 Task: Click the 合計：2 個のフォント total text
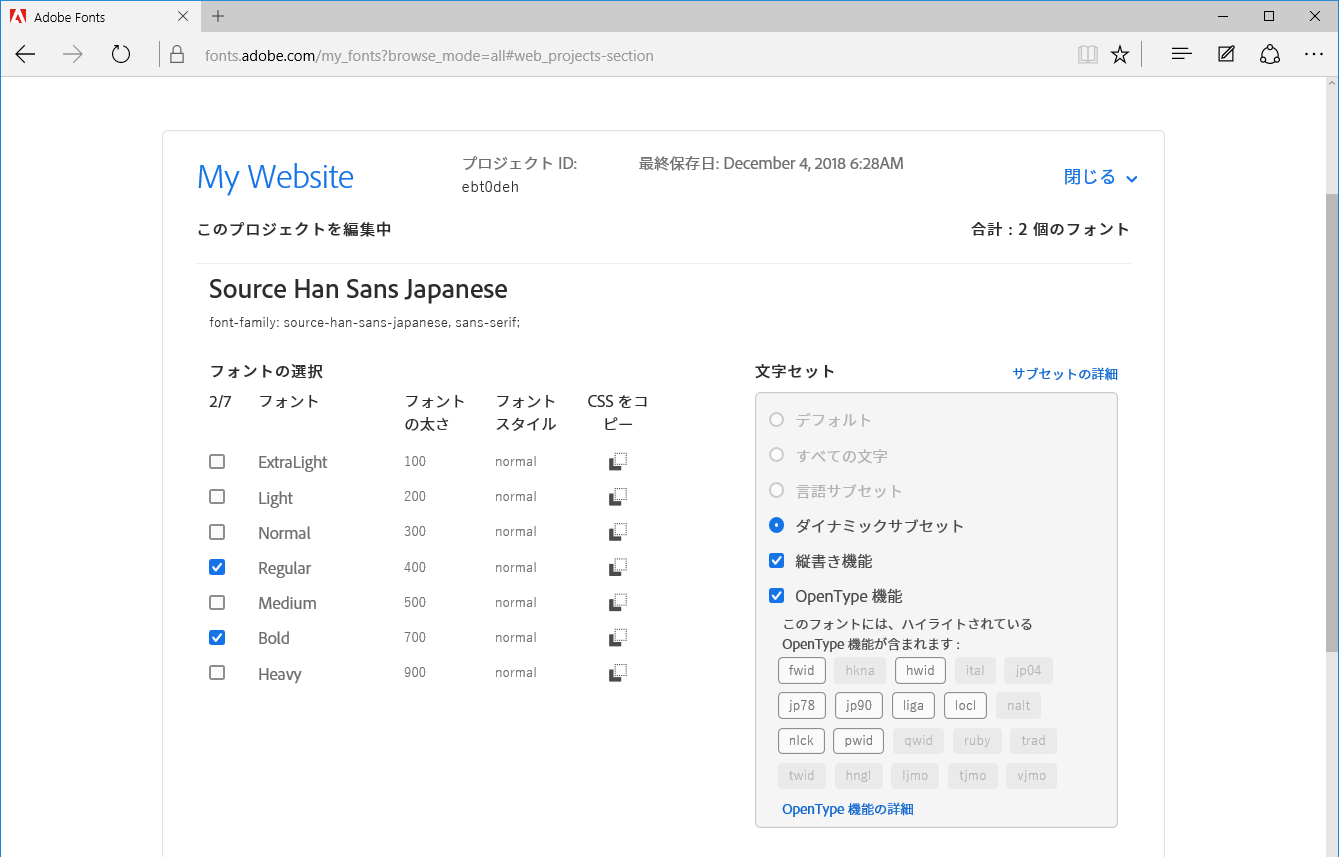[1051, 229]
